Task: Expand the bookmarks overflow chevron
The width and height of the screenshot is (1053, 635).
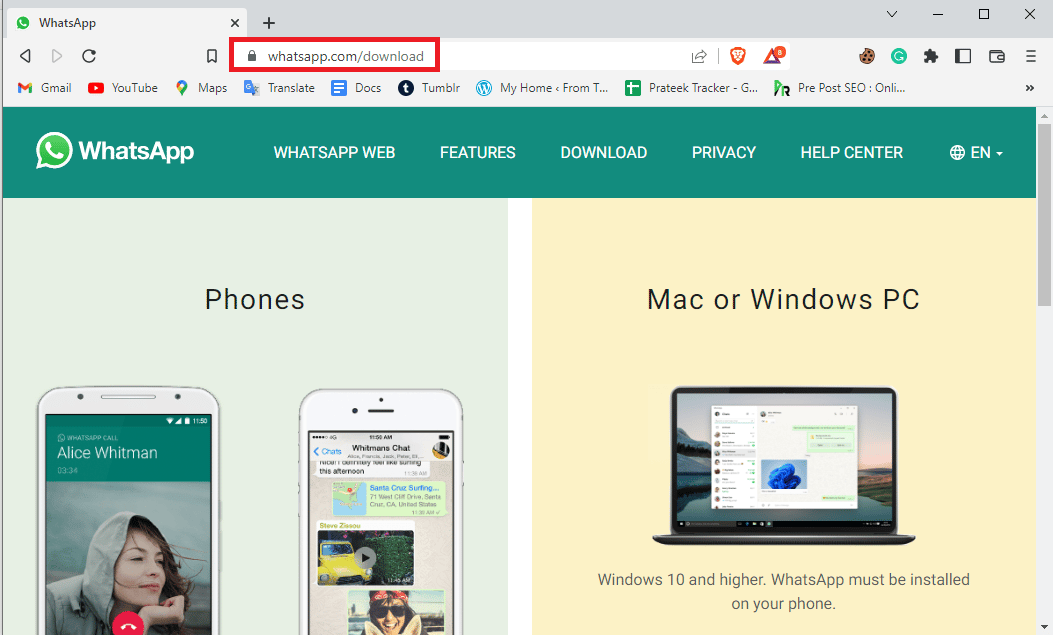Action: click(x=1029, y=88)
